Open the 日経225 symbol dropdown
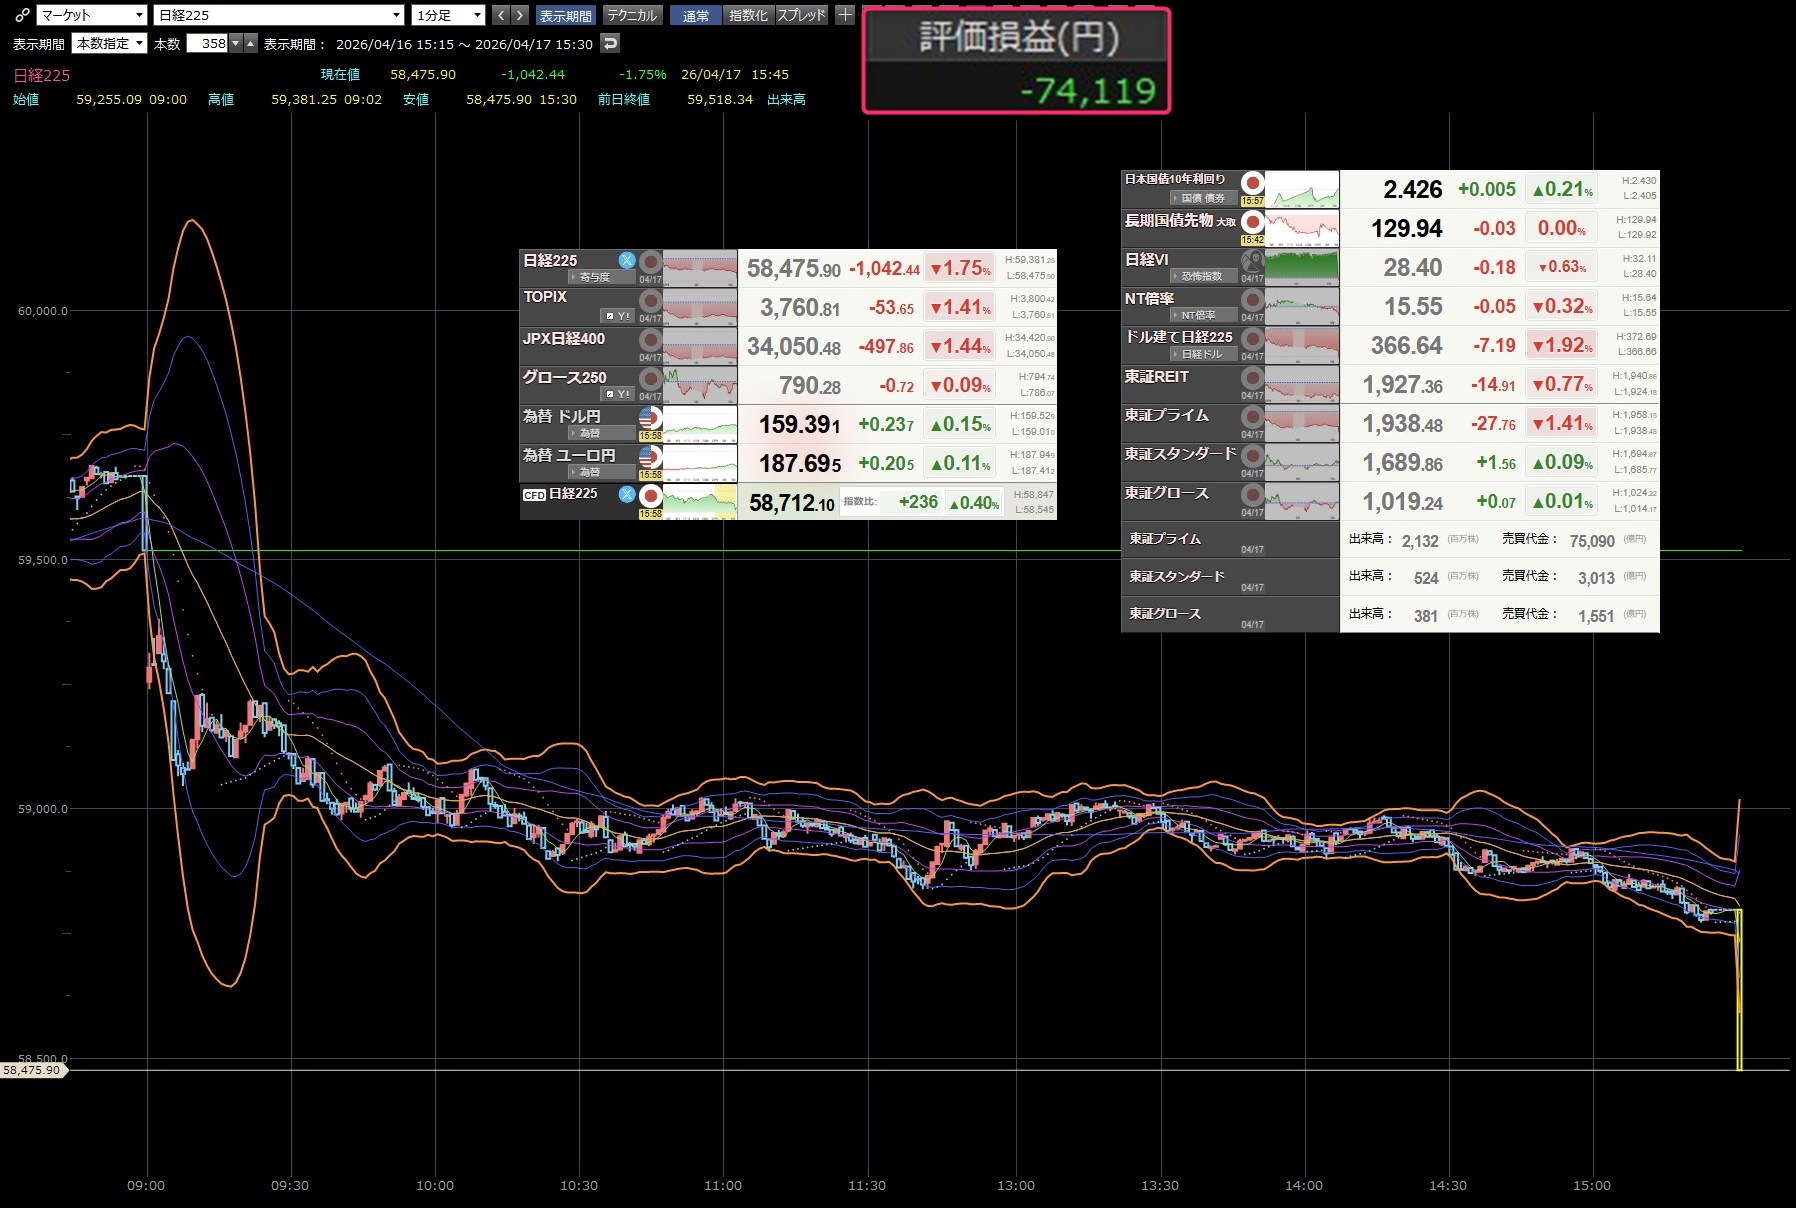This screenshot has height=1208, width=1796. [279, 15]
